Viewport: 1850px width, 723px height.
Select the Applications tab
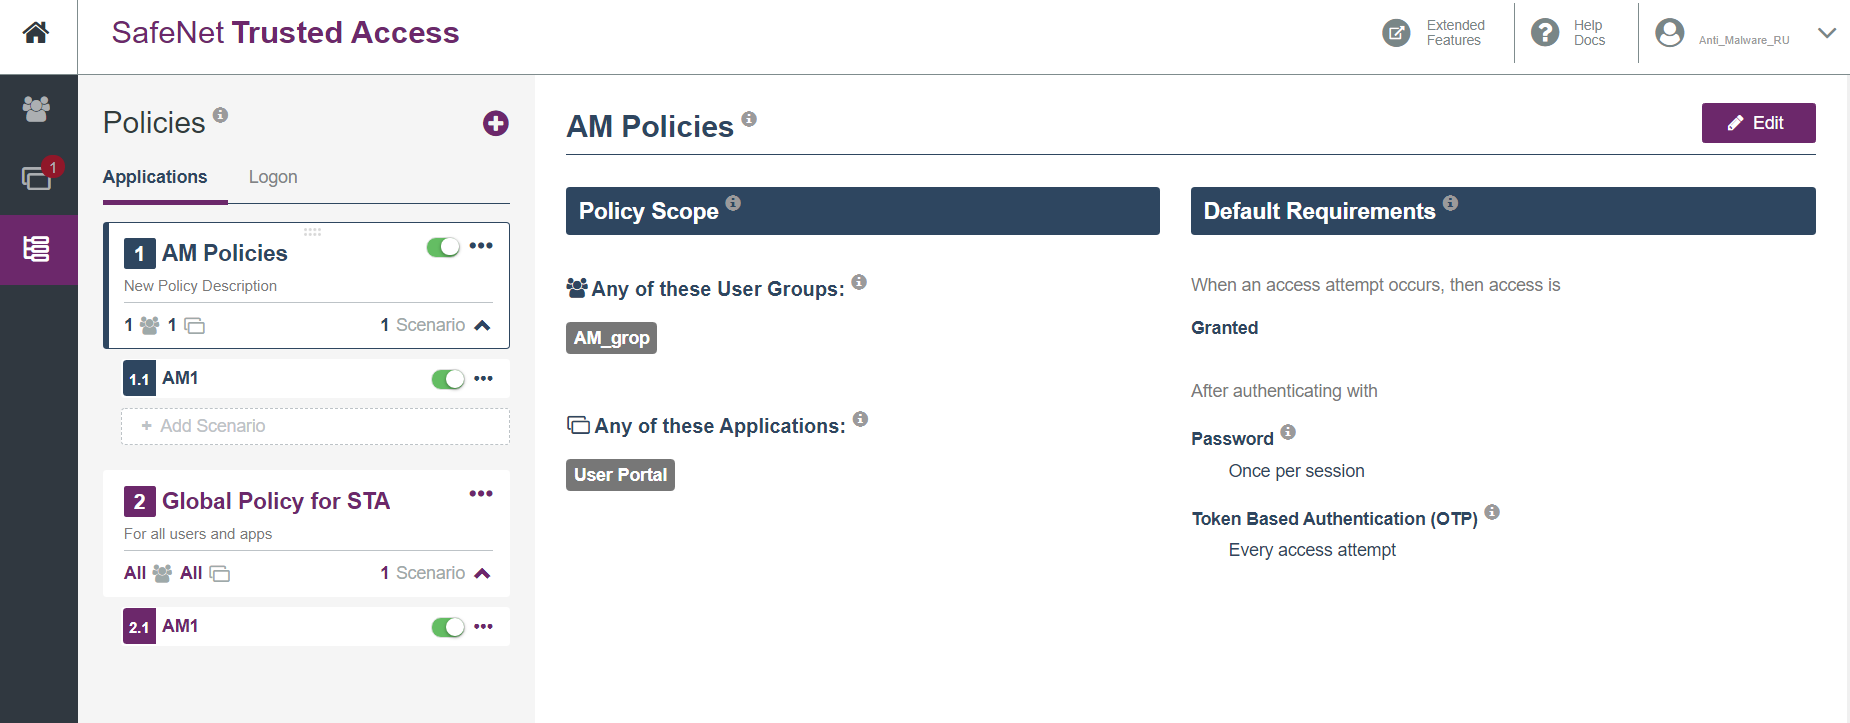pos(155,177)
